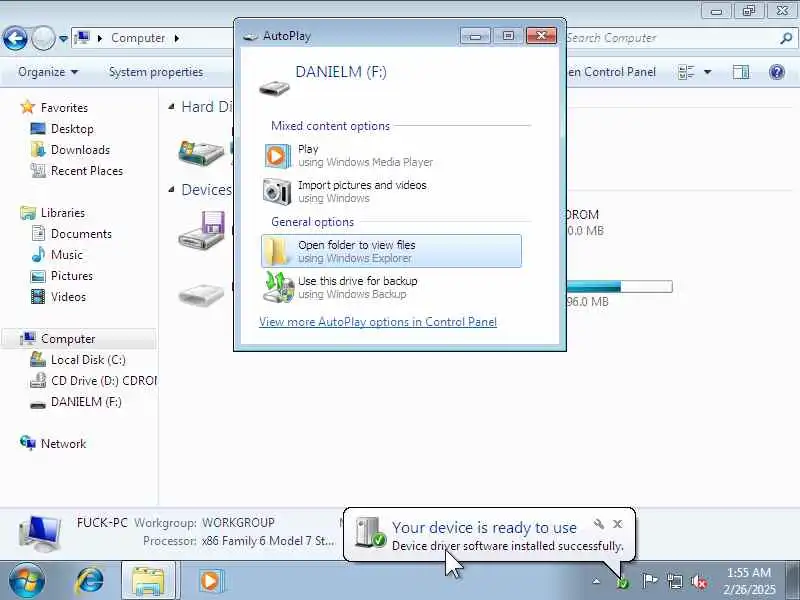The height and width of the screenshot is (600, 800).
Task: Select the local hard disk drive icon
Action: [x=202, y=152]
